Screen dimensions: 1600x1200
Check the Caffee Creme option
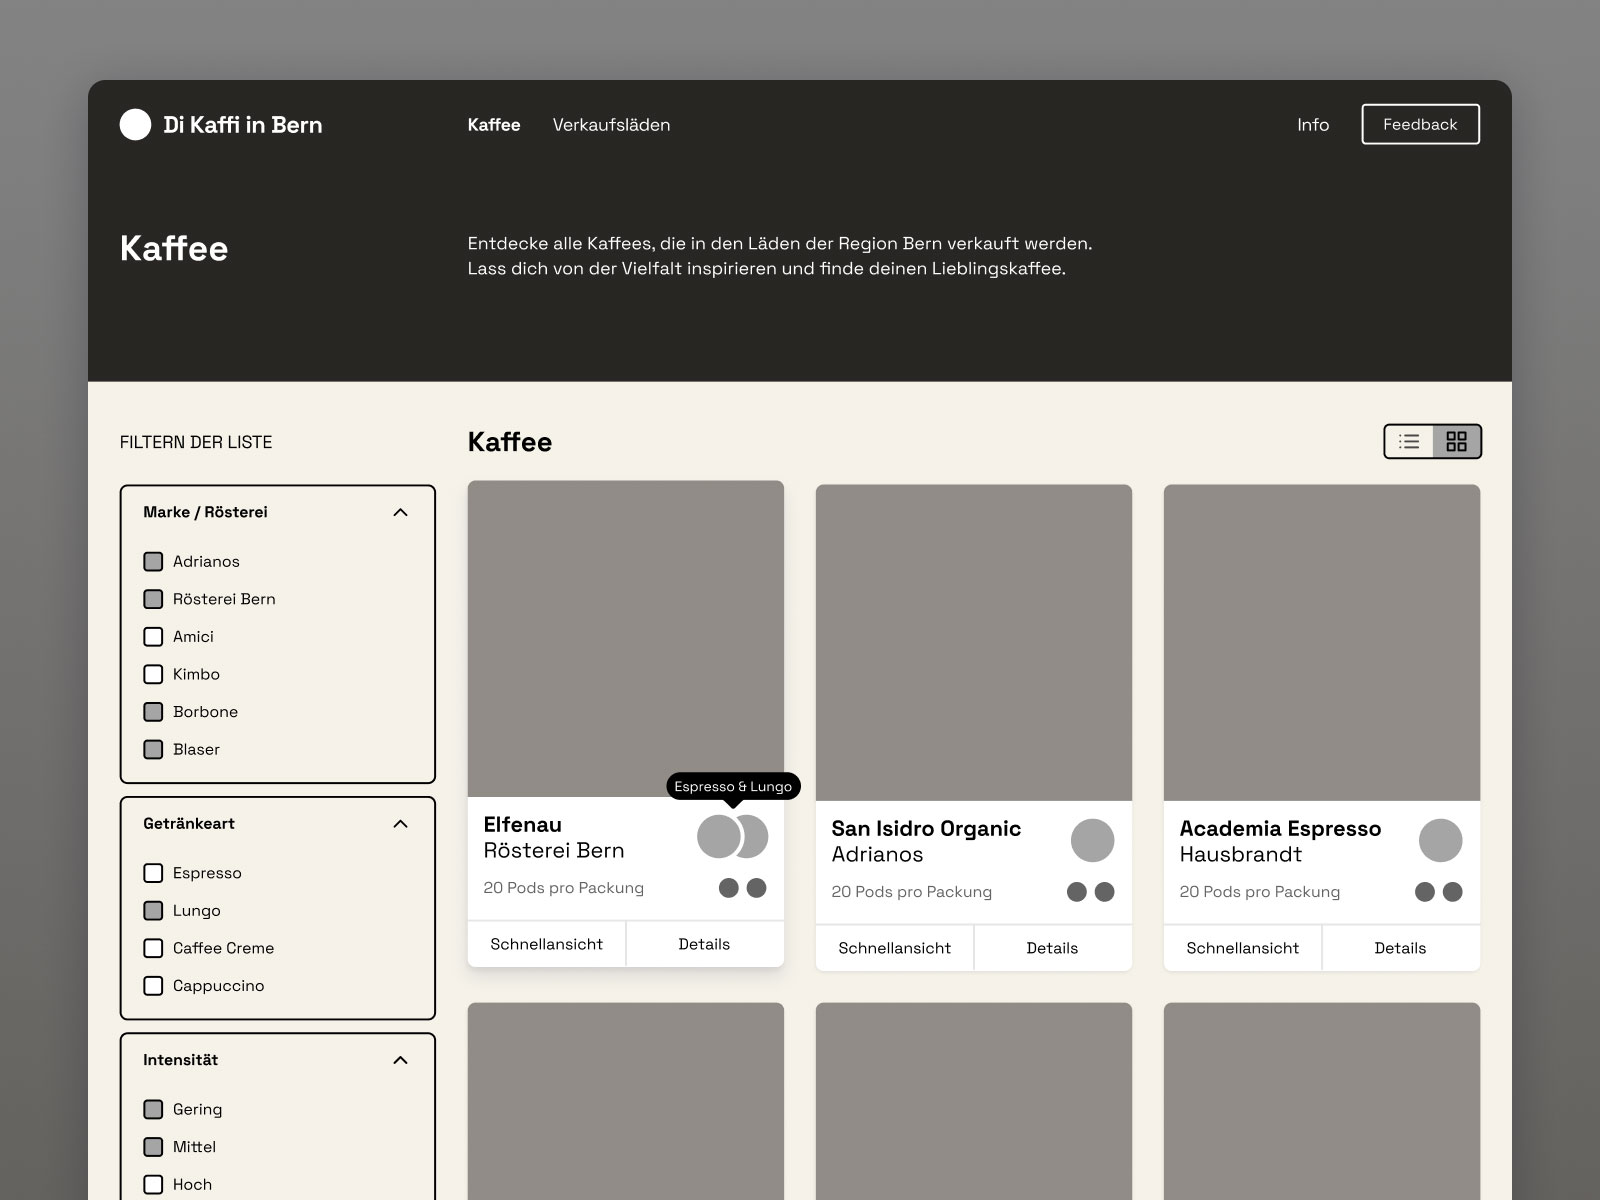pos(153,948)
